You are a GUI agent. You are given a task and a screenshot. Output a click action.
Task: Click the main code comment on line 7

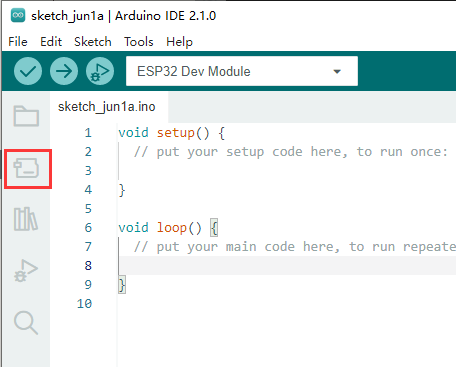point(295,247)
